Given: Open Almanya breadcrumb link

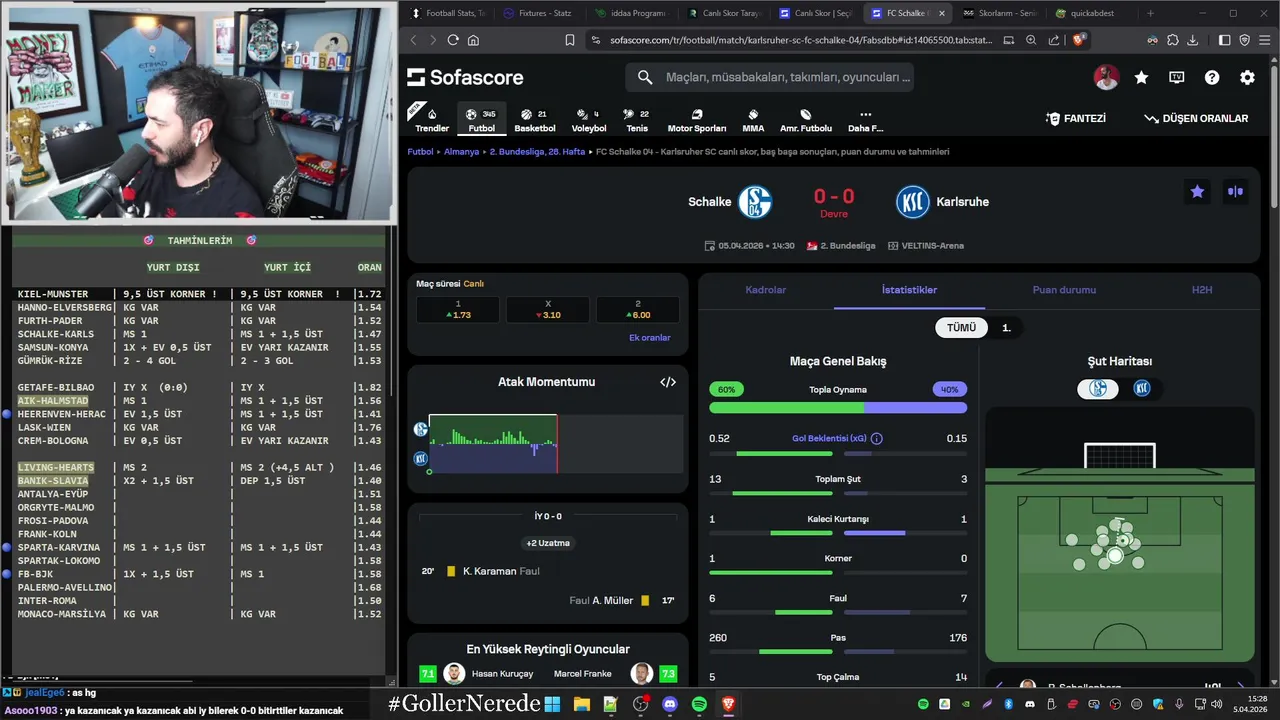Looking at the screenshot, I should 461,152.
